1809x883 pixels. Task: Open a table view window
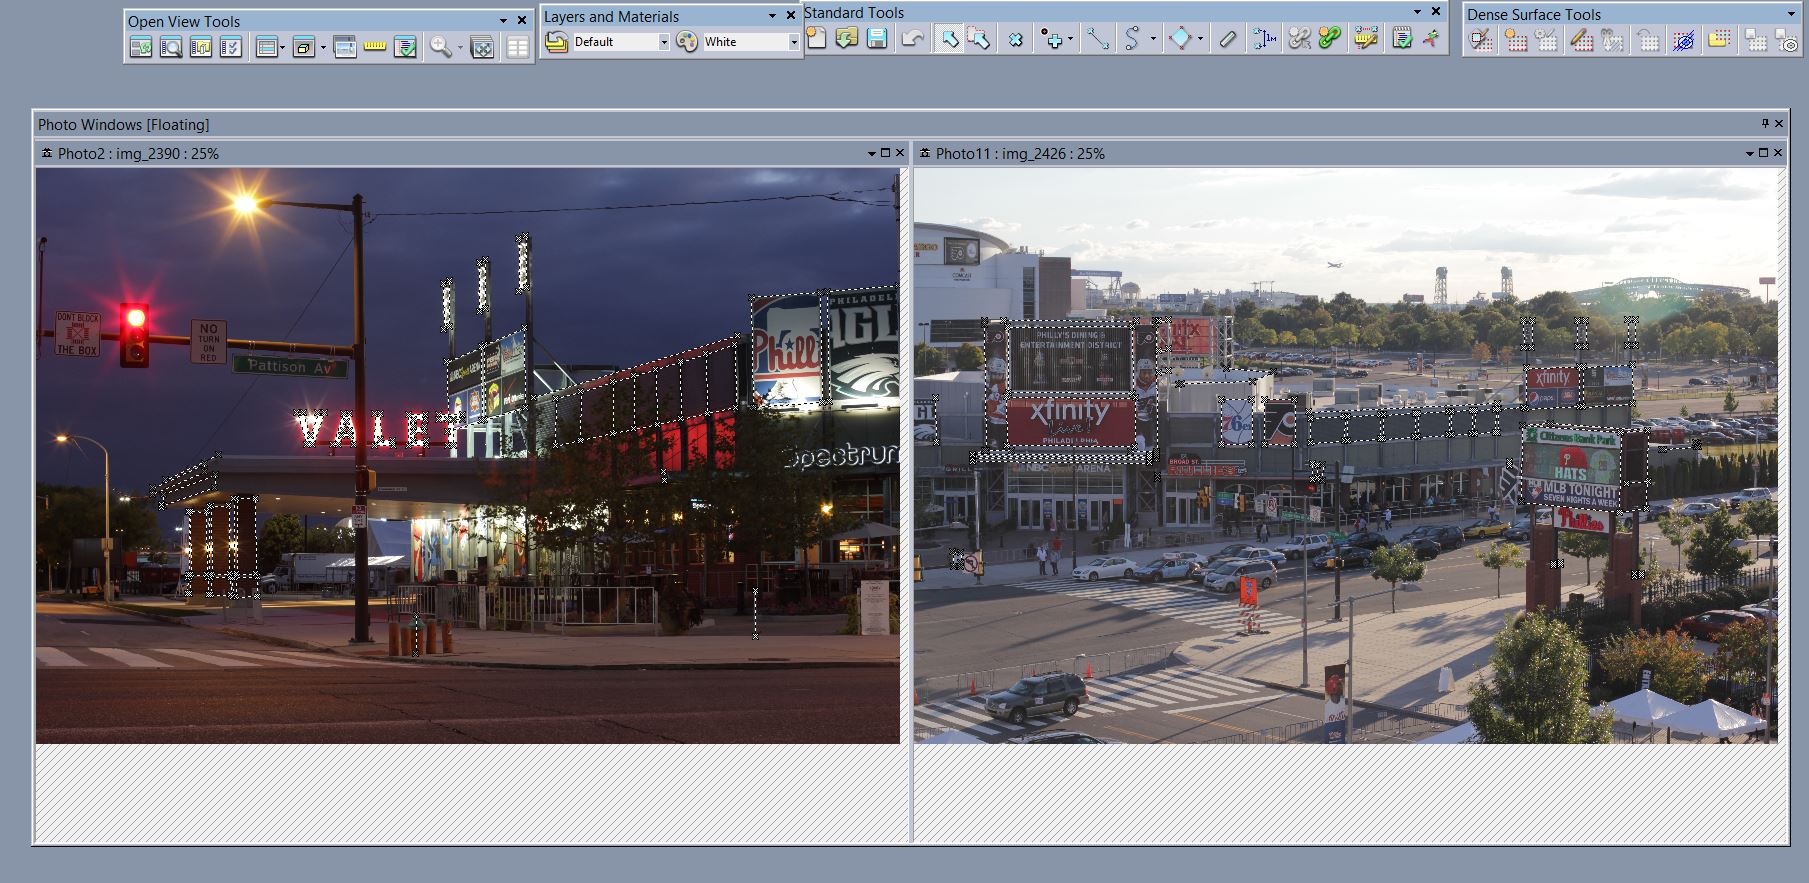tap(265, 47)
